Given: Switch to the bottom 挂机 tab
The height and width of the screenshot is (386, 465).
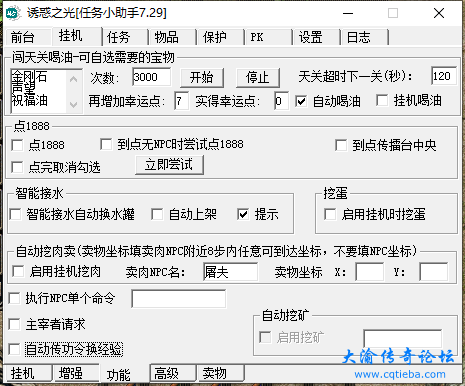Looking at the screenshot, I should [28, 373].
